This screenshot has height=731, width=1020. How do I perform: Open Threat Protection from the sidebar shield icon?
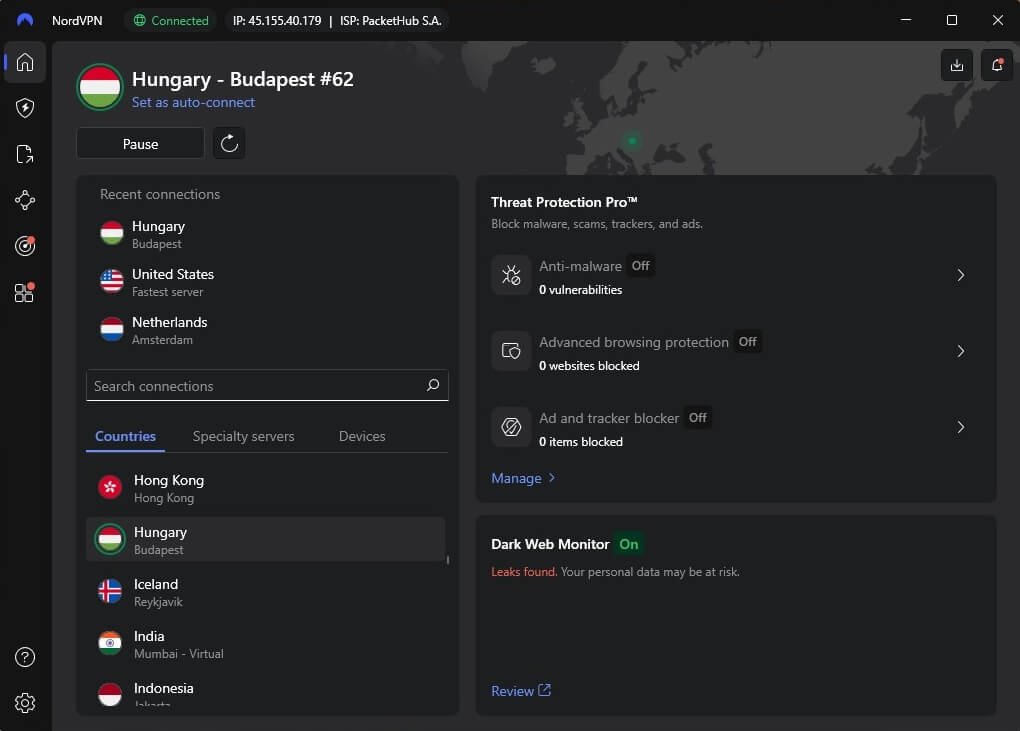[x=24, y=108]
